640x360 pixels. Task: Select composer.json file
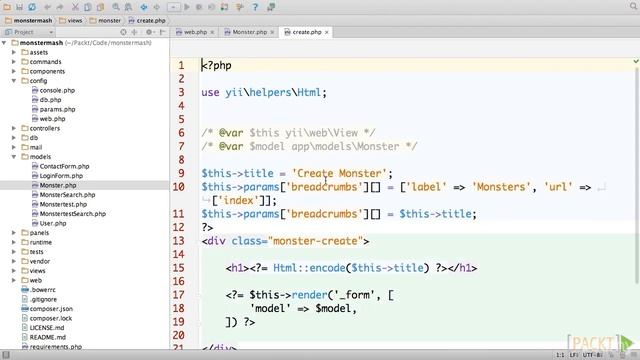pyautogui.click(x=47, y=309)
